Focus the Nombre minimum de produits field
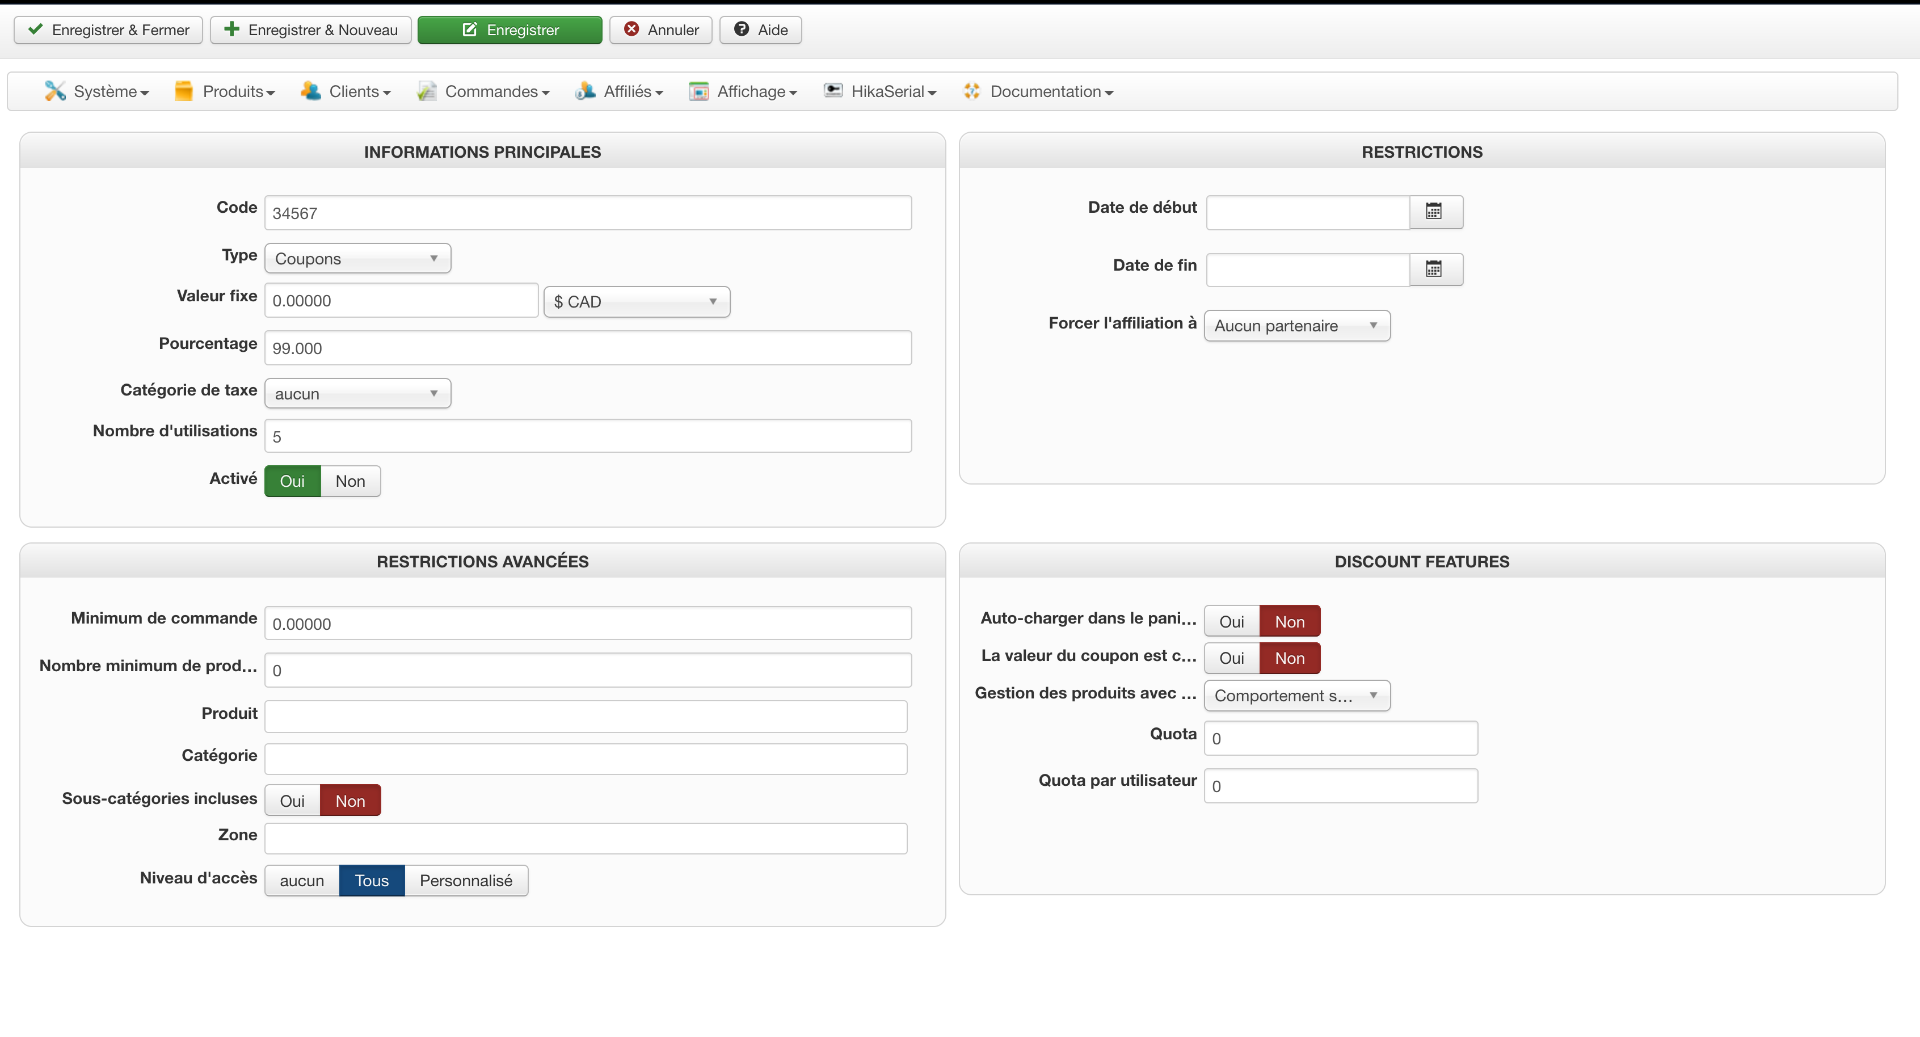The width and height of the screenshot is (1920, 1037). (588, 671)
